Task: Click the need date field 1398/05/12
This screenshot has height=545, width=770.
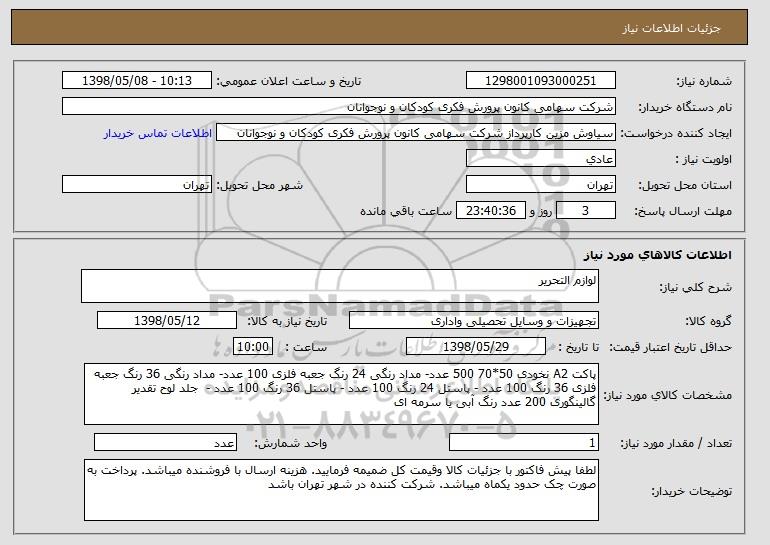Action: click(x=167, y=321)
